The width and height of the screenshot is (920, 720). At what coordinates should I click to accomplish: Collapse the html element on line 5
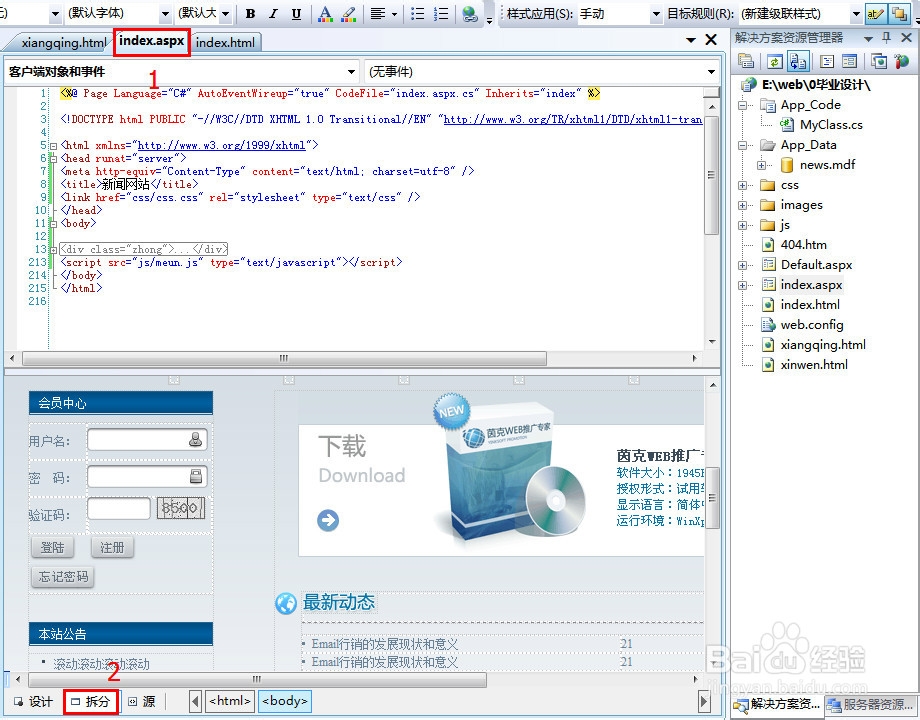point(53,146)
